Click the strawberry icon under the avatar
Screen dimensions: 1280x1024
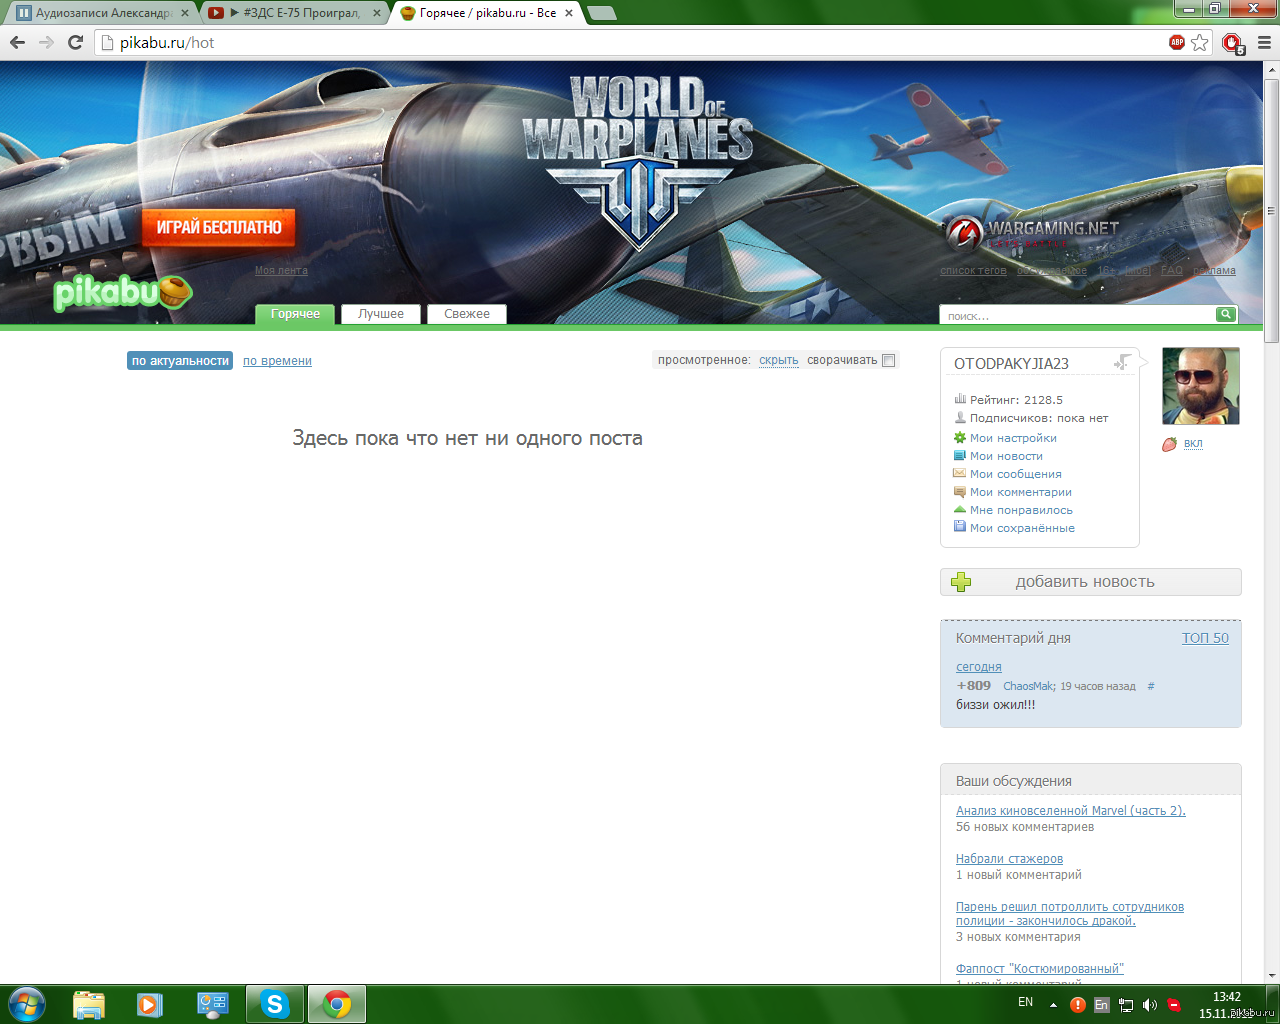[1169, 444]
